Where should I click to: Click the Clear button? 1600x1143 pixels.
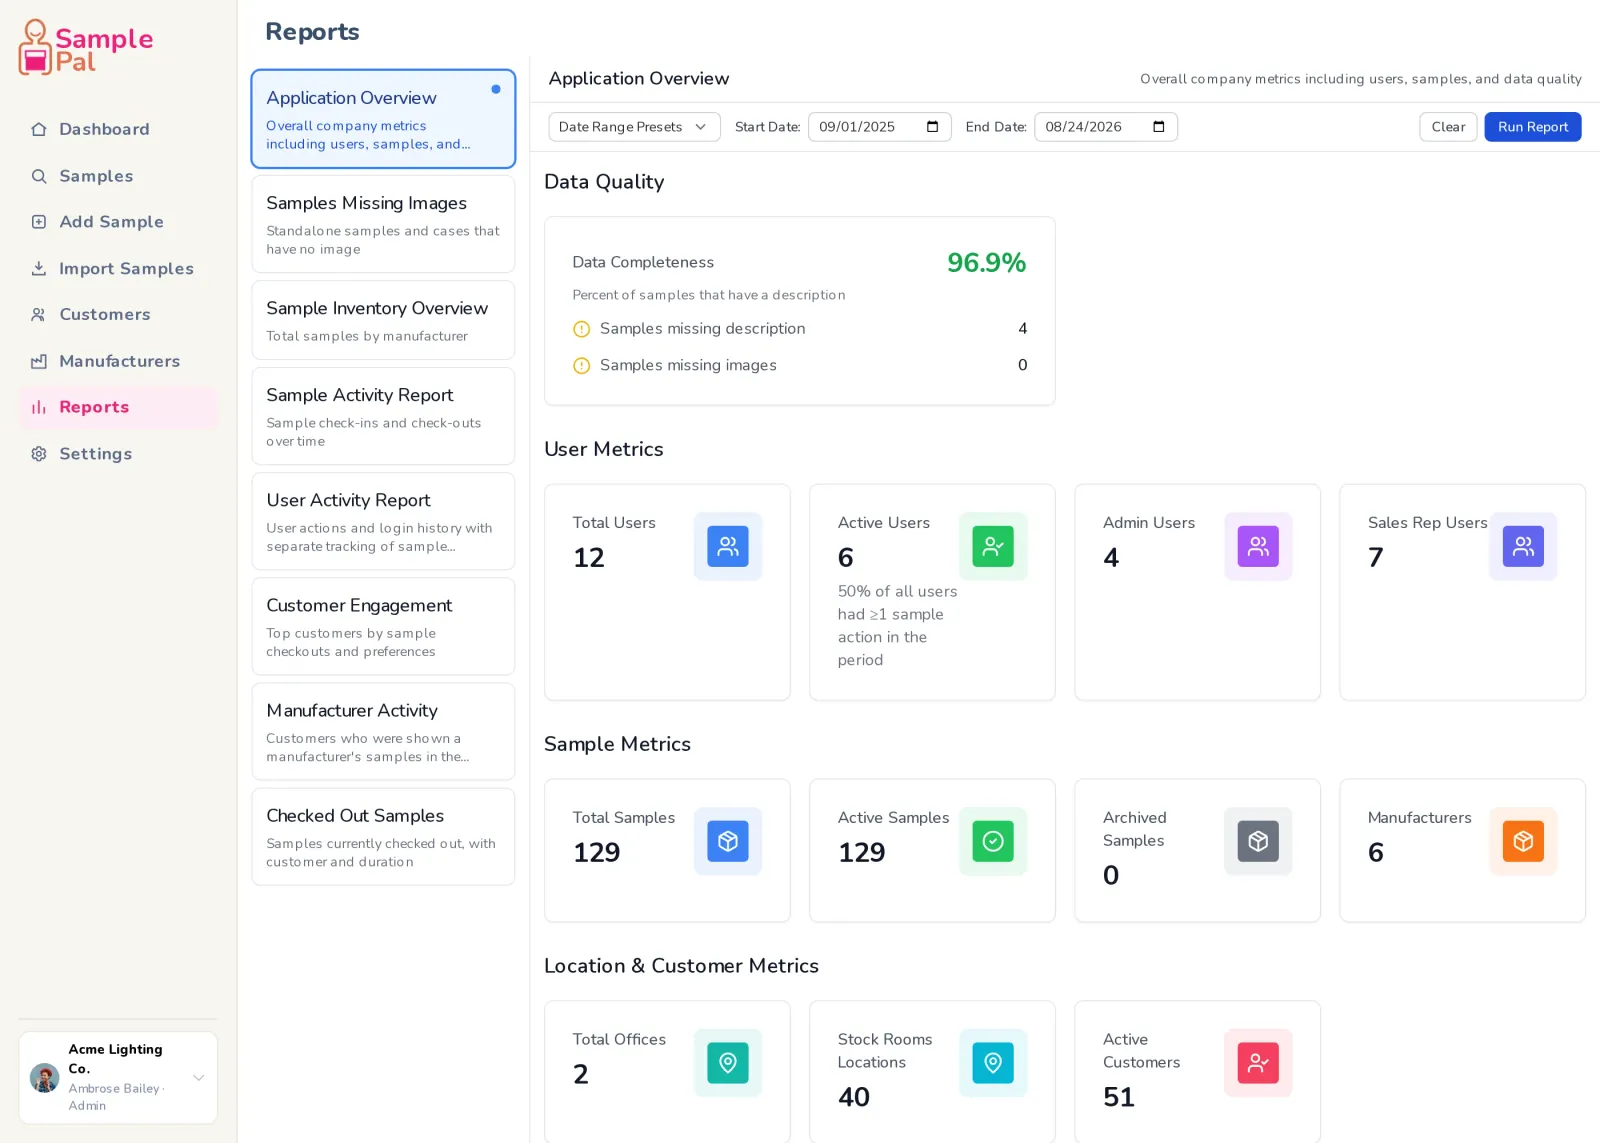1448,127
